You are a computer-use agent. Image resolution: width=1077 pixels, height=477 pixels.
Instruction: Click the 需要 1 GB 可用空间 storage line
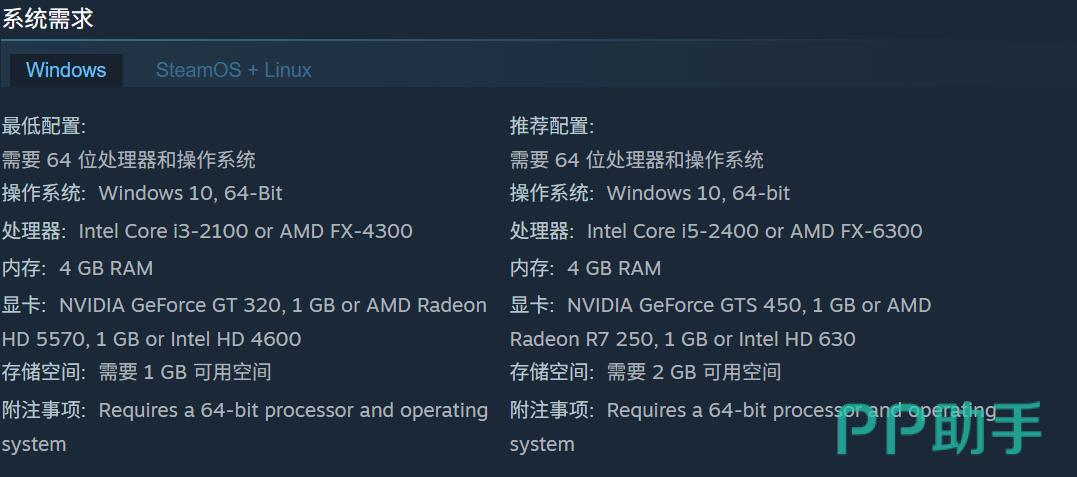click(137, 373)
